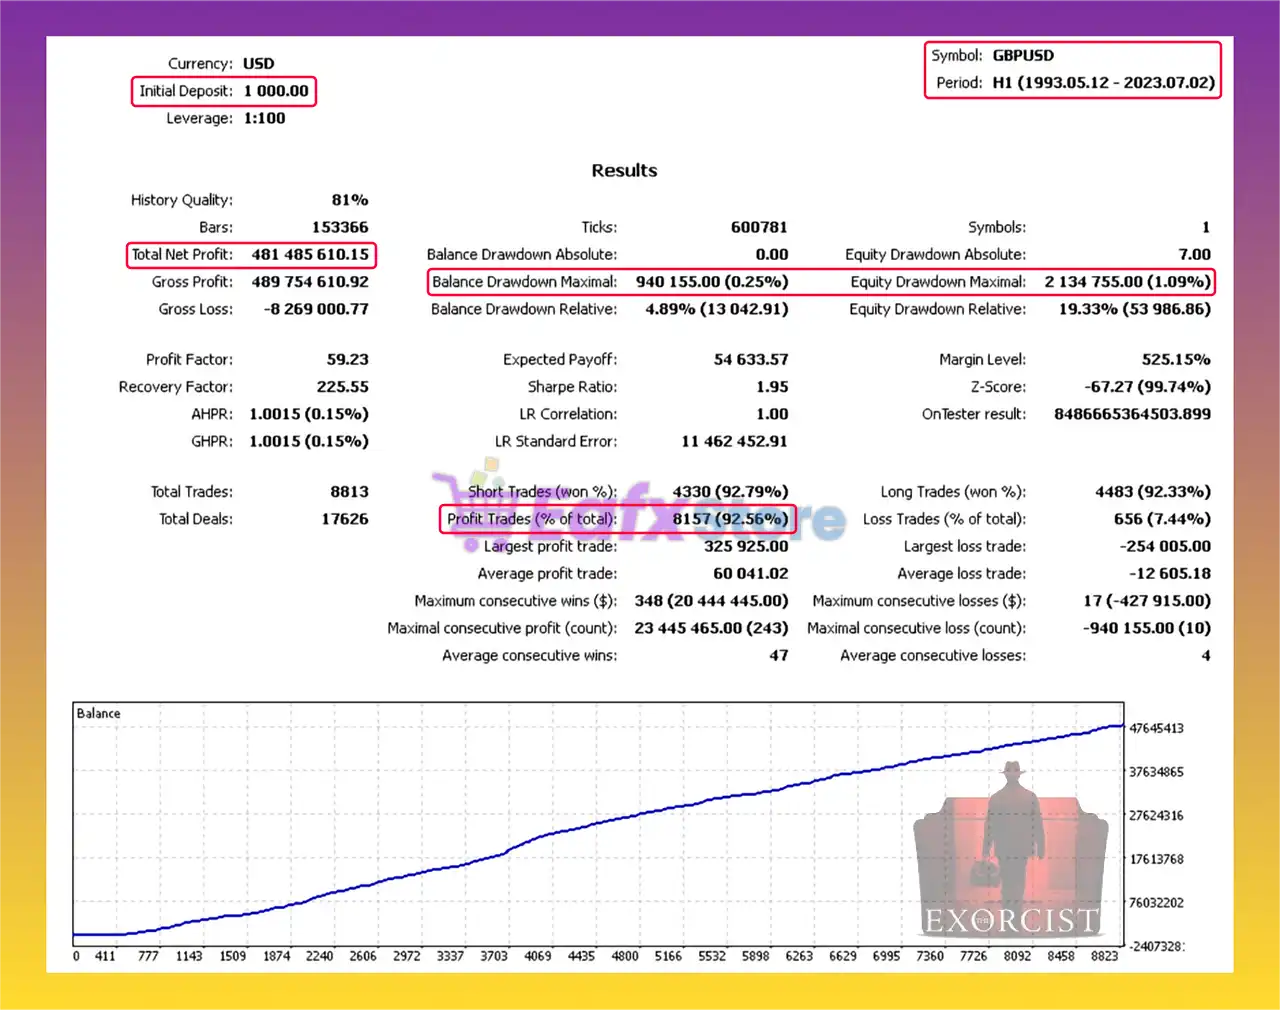This screenshot has width=1280, height=1010.
Task: Select Average profit trade value 60 041.02
Action: point(751,574)
